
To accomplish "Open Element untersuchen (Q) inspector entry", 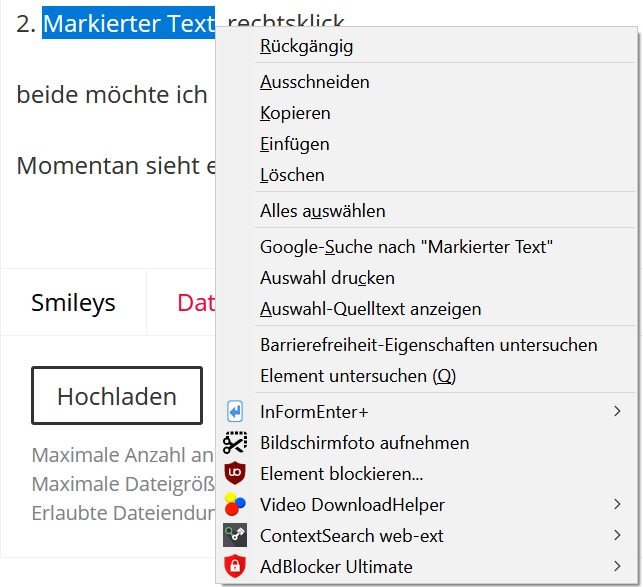I will point(358,376).
